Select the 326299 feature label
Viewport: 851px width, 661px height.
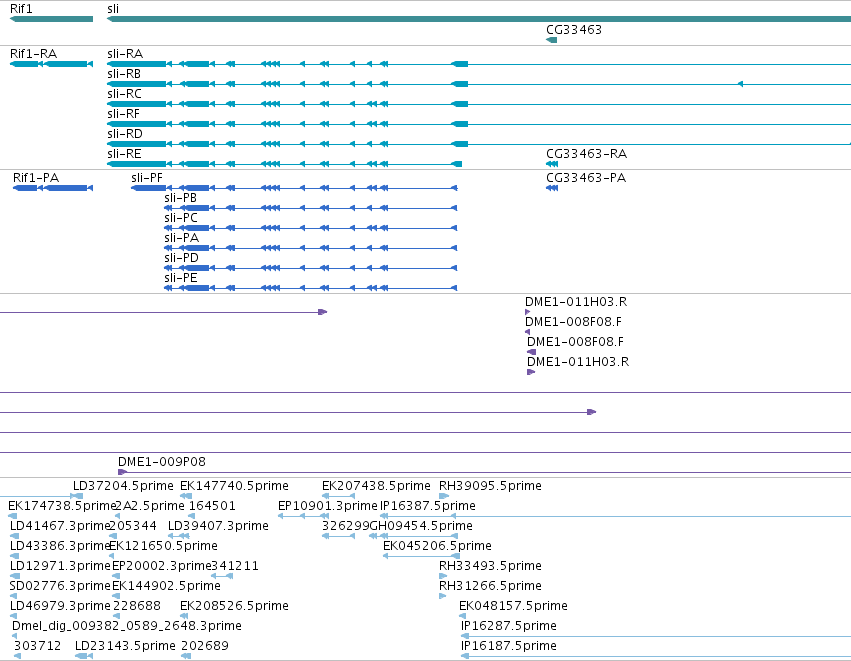coord(345,526)
